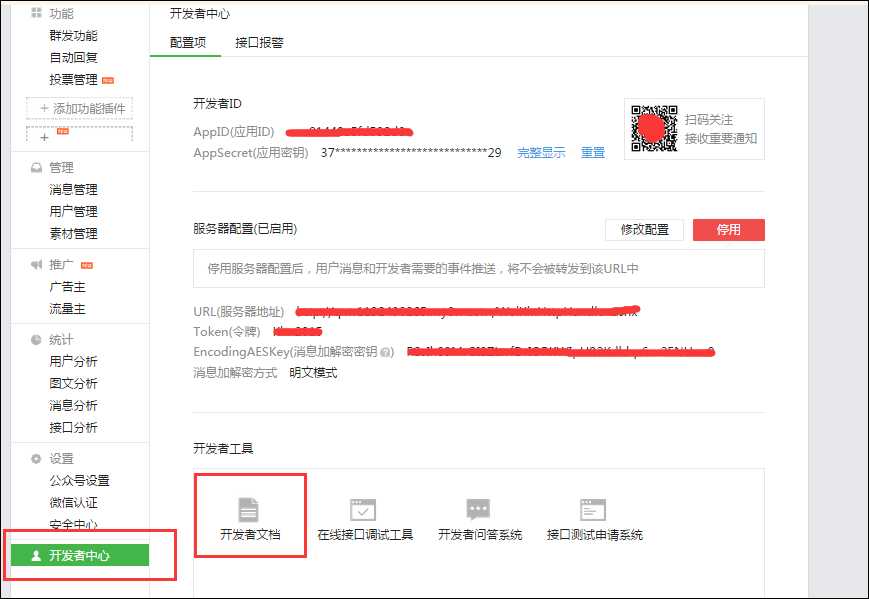Open 安全中心 in sidebar
The width and height of the screenshot is (869, 599).
tap(73, 524)
